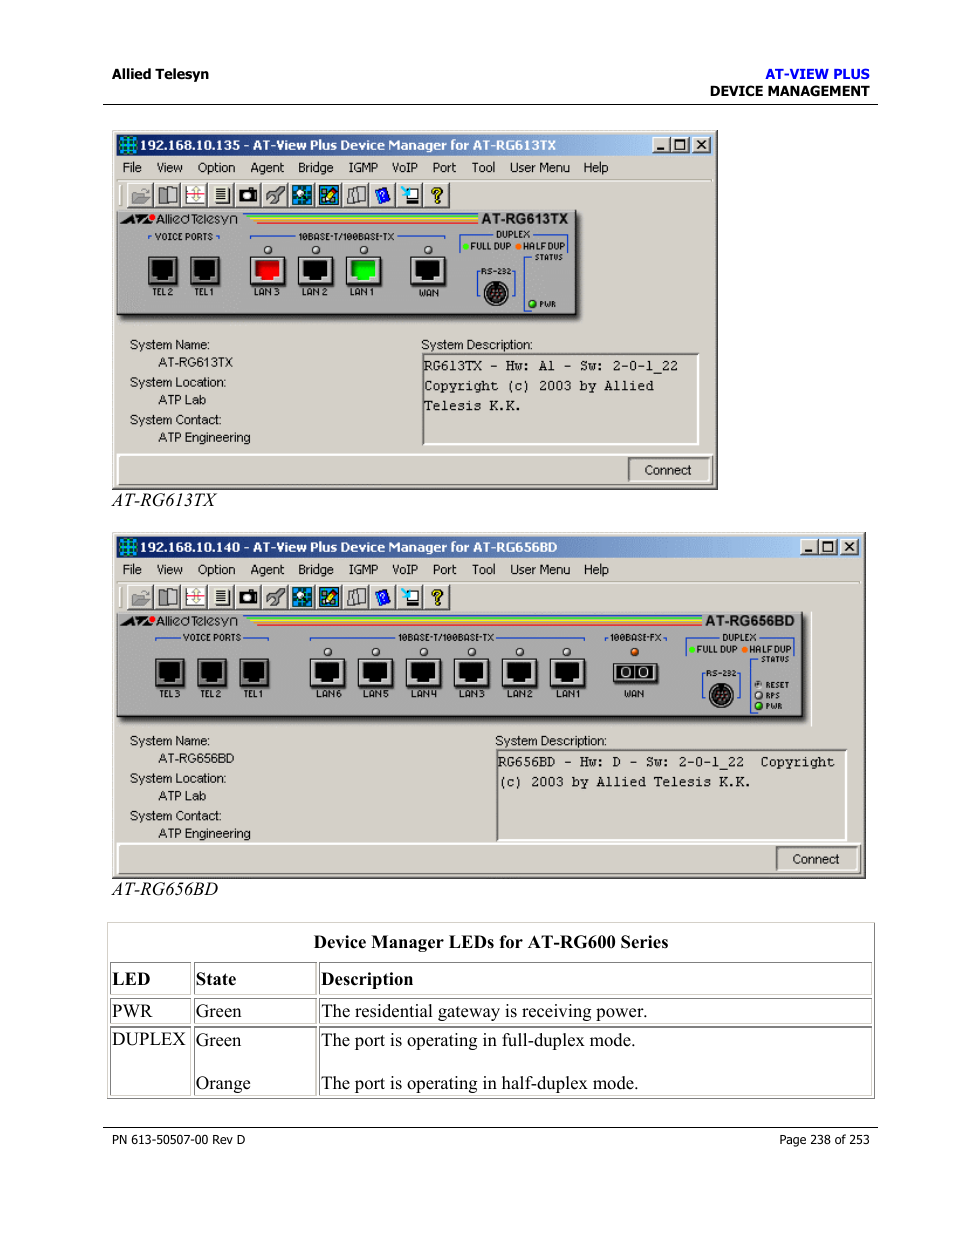Minimize the 192.168.10.140 Device Manager window
The height and width of the screenshot is (1235, 954).
click(809, 547)
